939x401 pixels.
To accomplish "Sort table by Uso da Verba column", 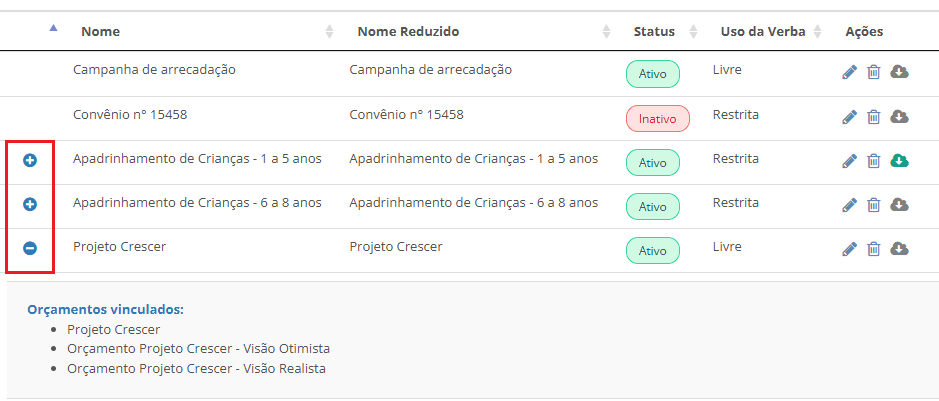I will tap(763, 32).
